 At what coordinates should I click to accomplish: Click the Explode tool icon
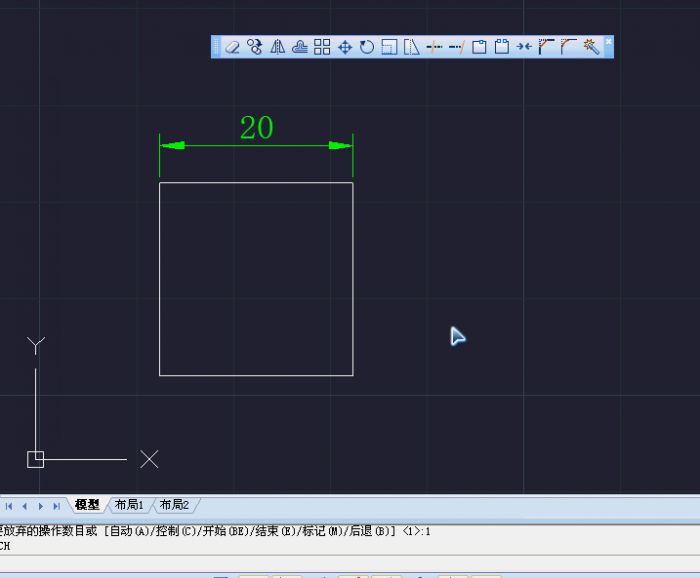pyautogui.click(x=591, y=47)
